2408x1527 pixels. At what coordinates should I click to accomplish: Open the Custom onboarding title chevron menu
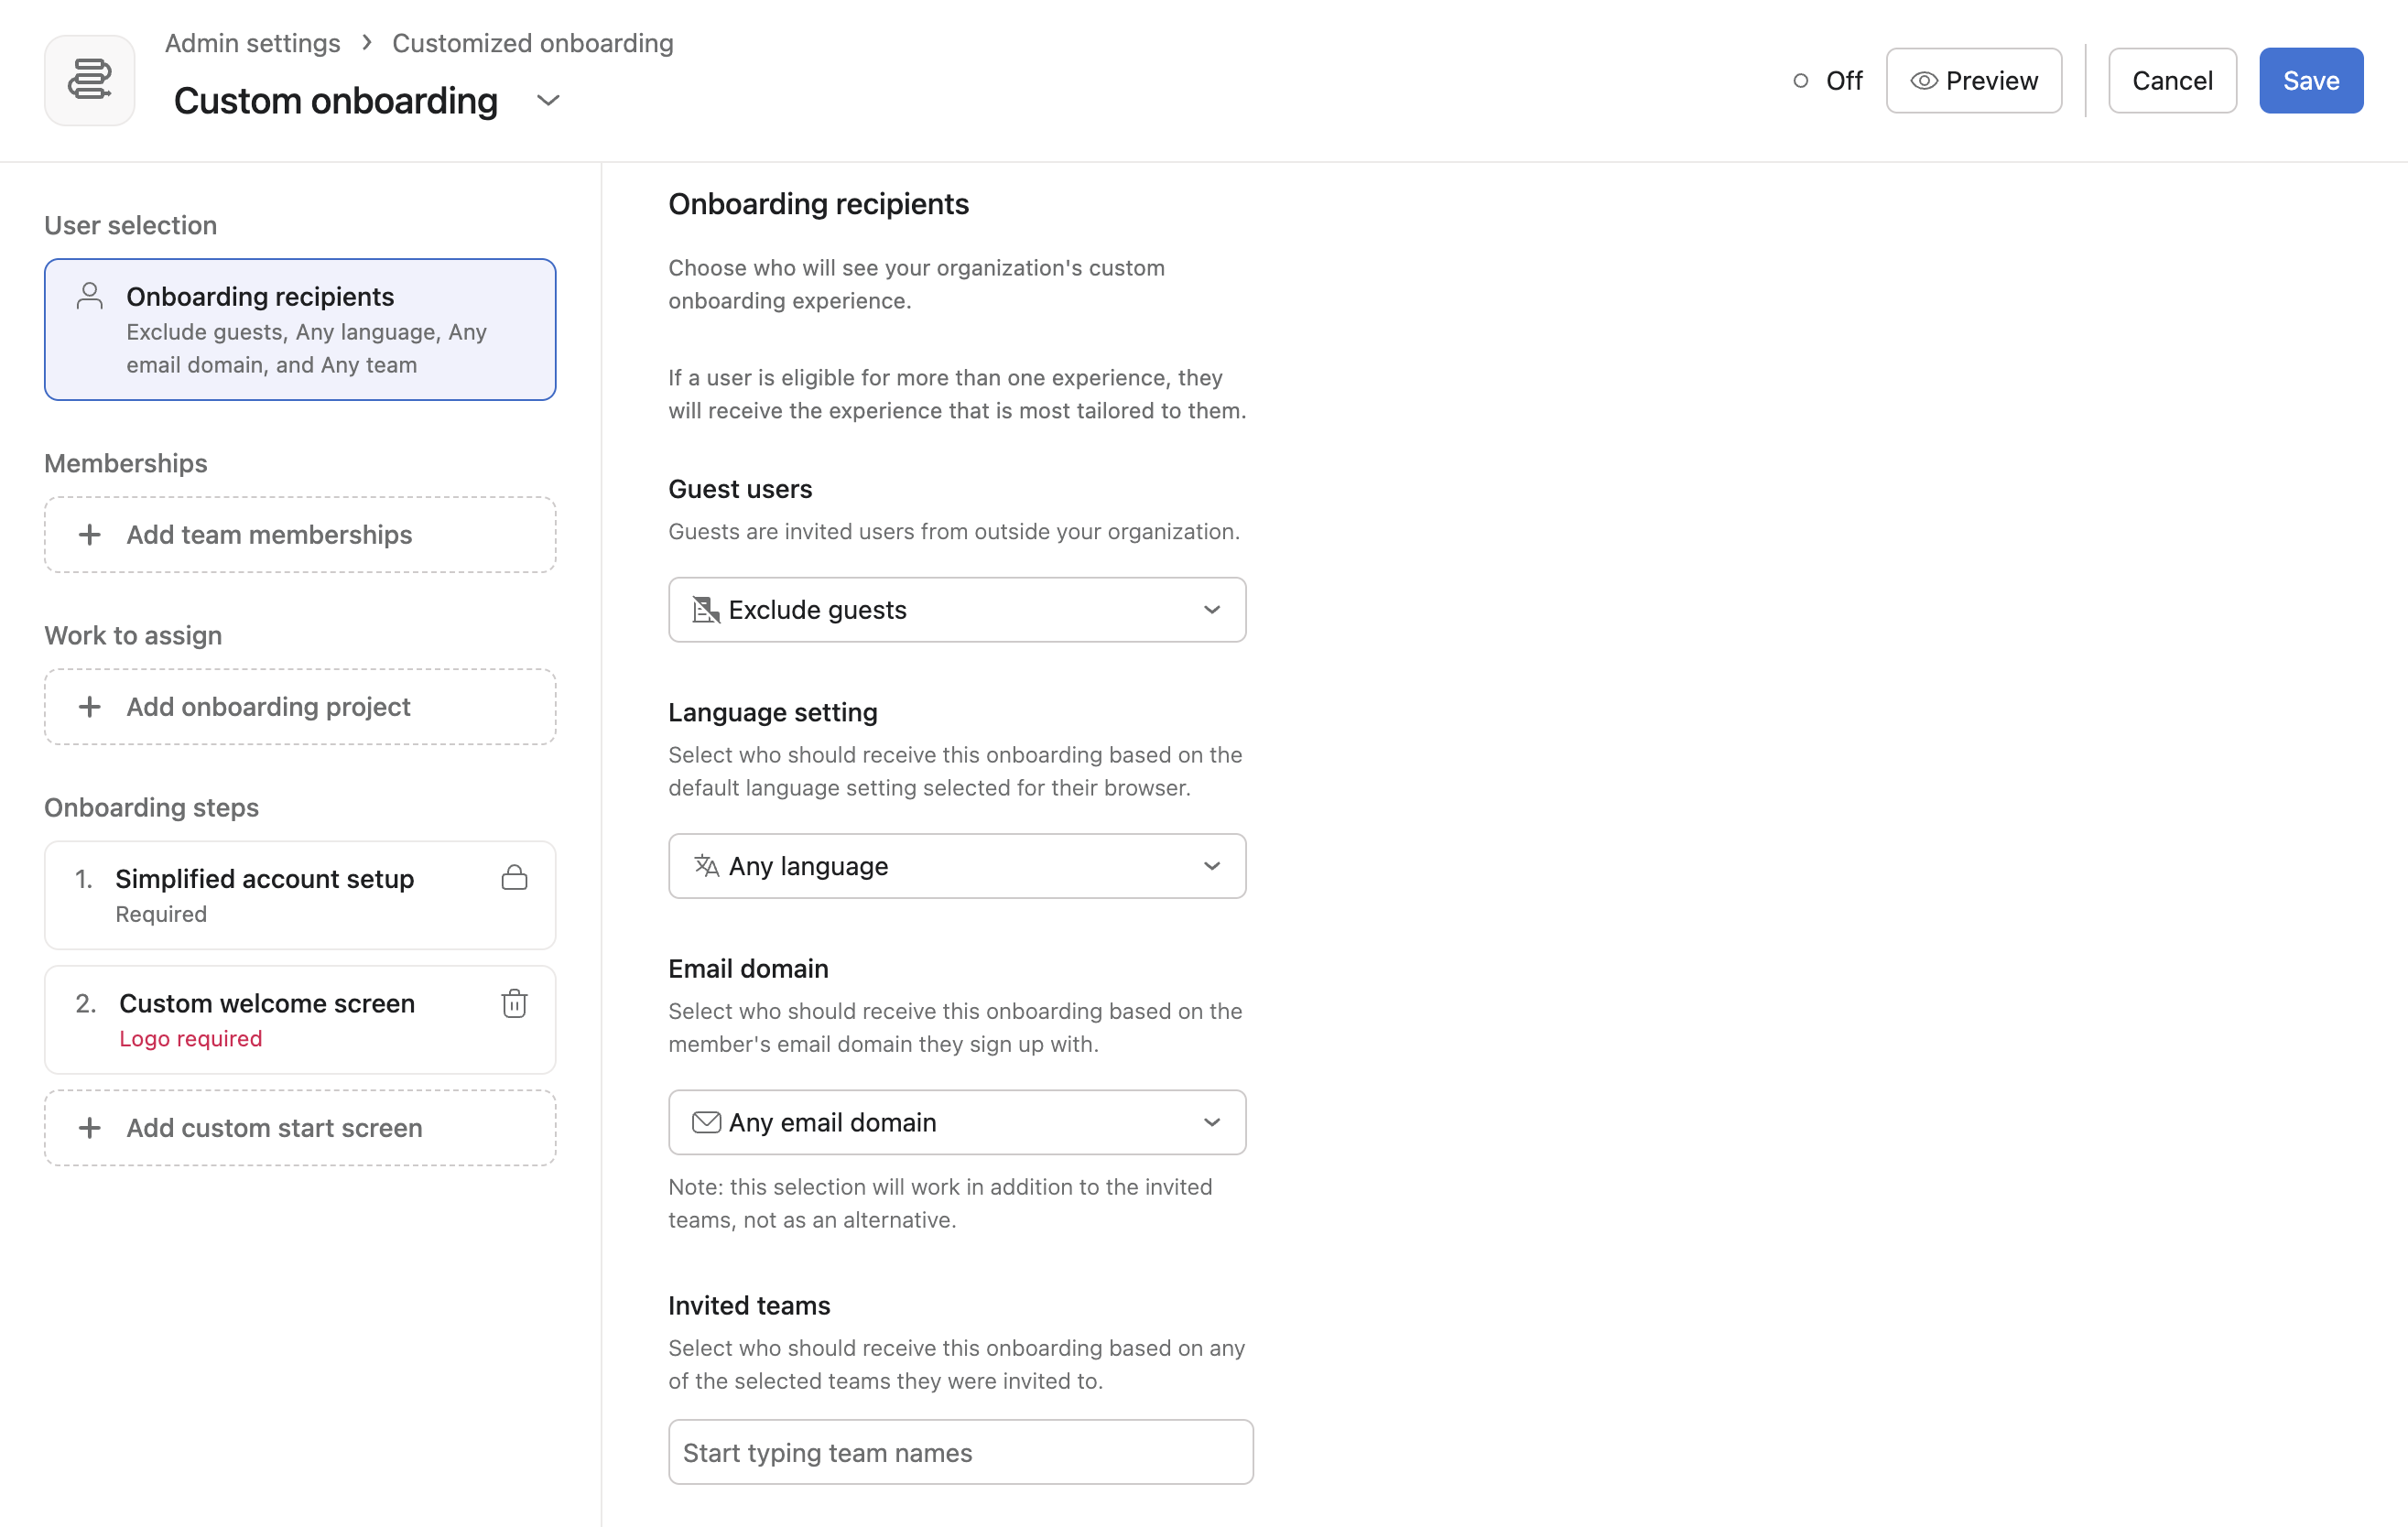click(548, 100)
